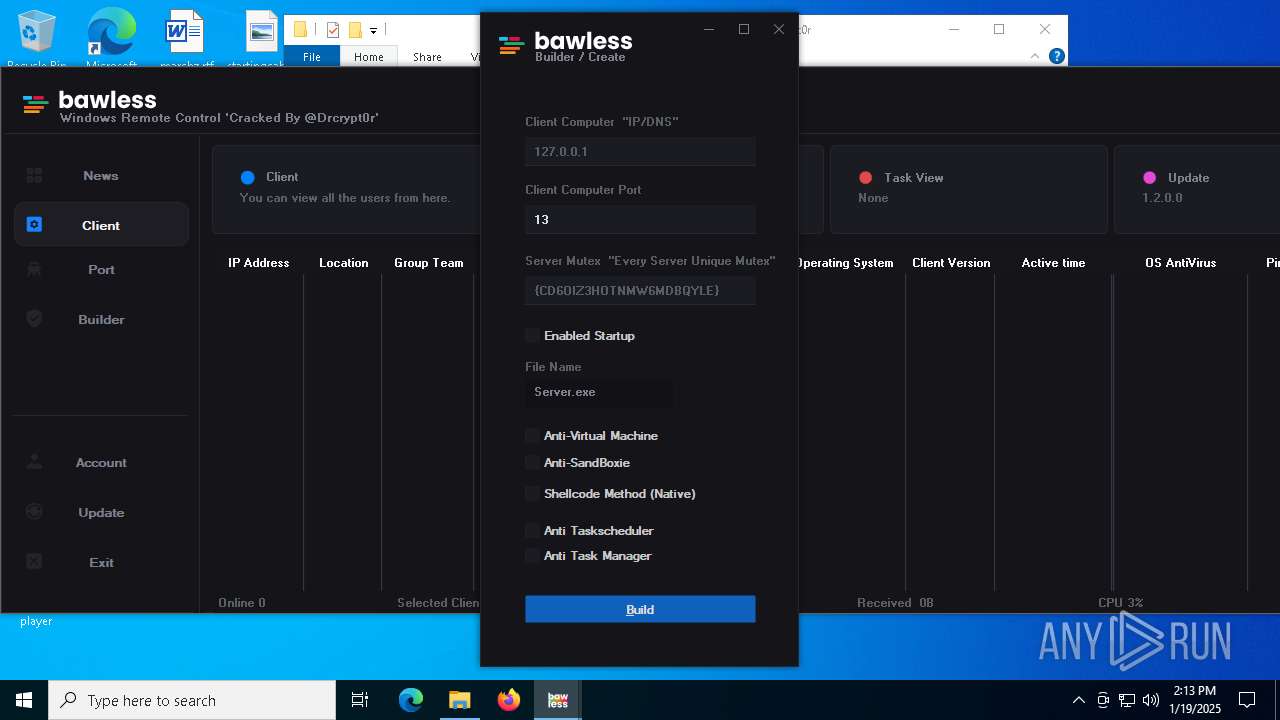Open the Port sidebar section
This screenshot has height=720, width=1280.
(100, 270)
